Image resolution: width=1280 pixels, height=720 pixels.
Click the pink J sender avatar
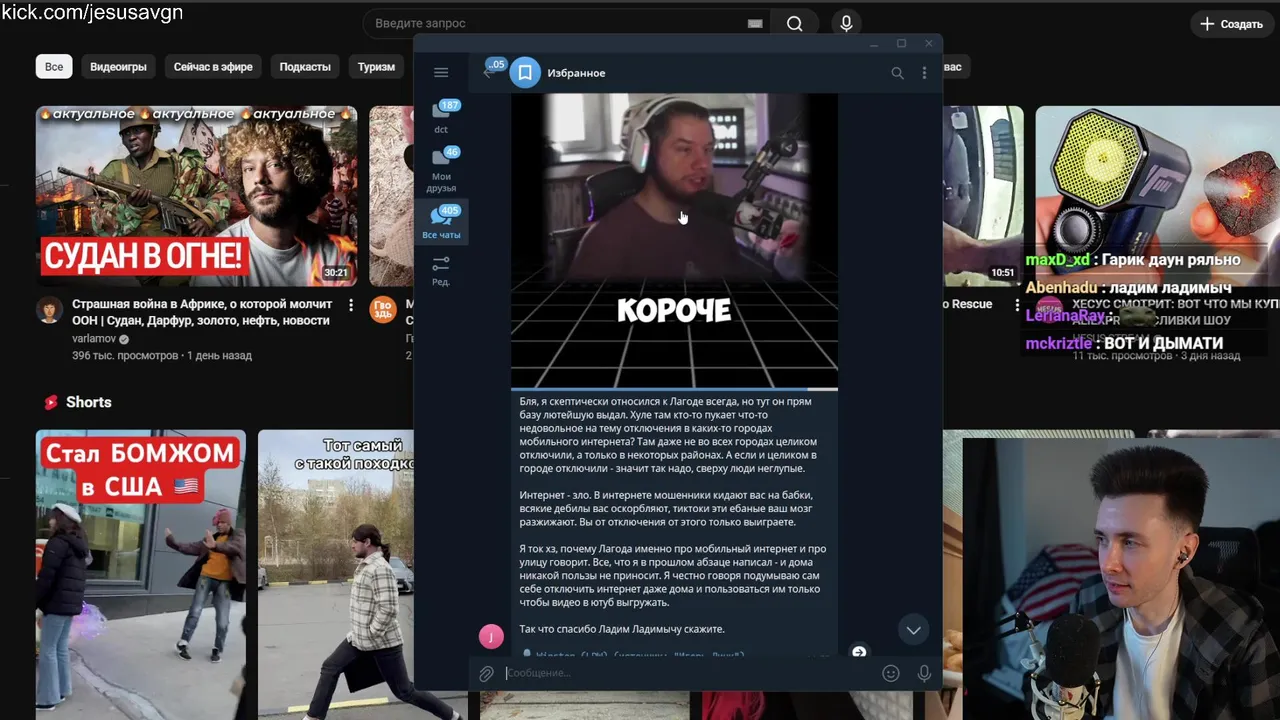(x=491, y=637)
